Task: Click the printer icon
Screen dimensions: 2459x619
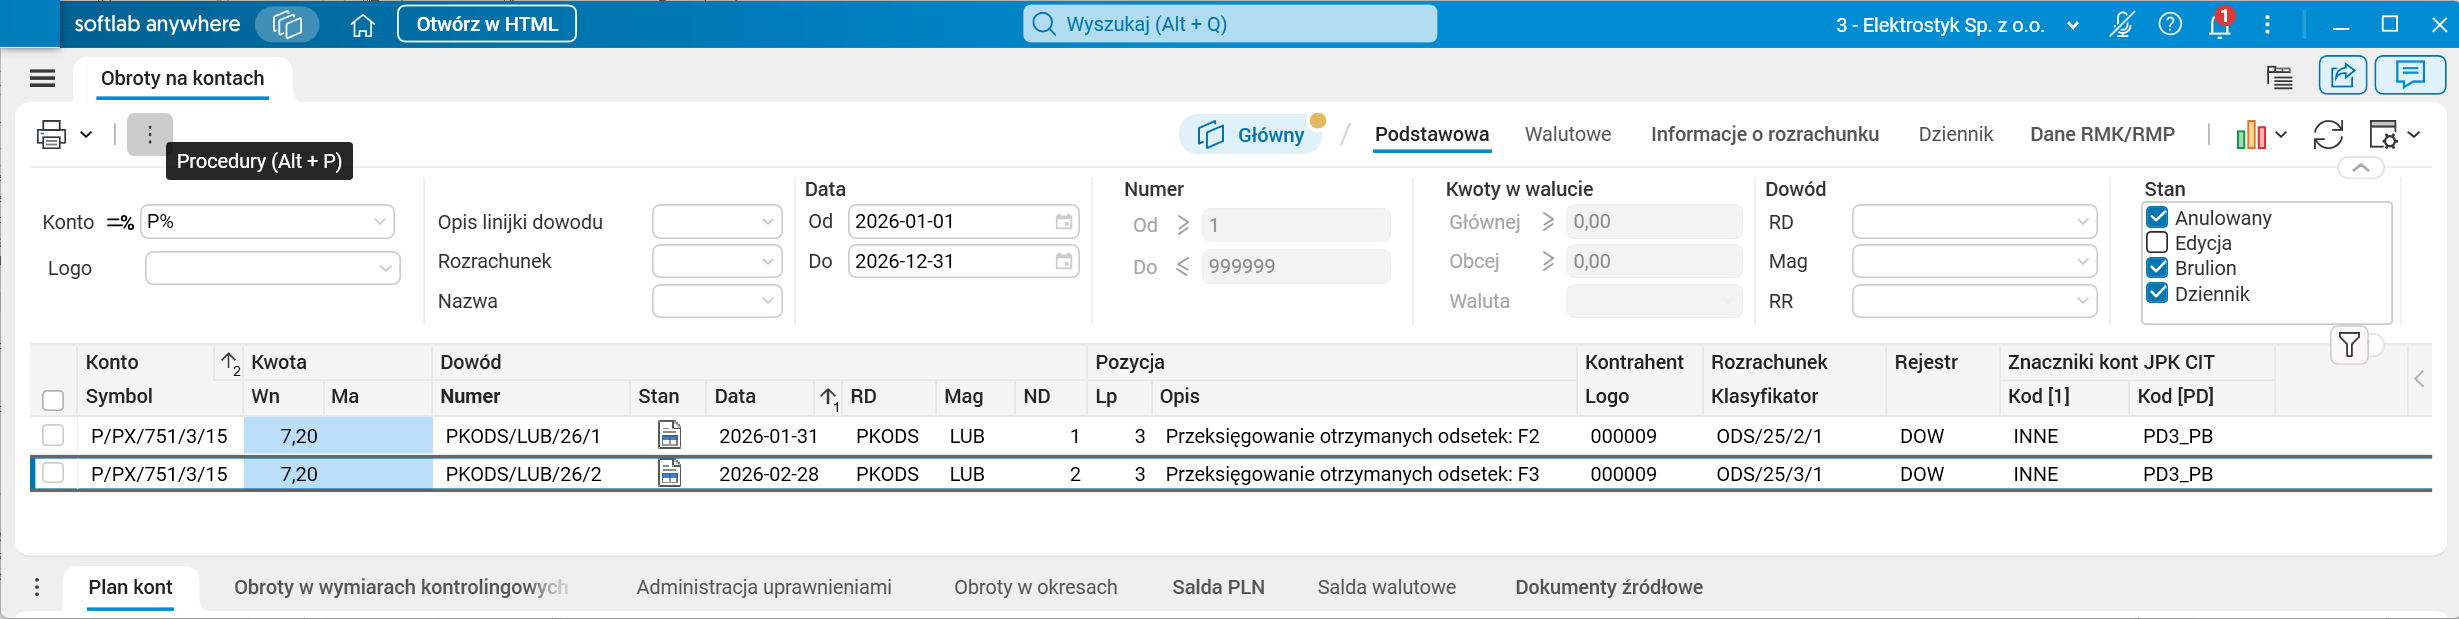Action: [x=51, y=134]
